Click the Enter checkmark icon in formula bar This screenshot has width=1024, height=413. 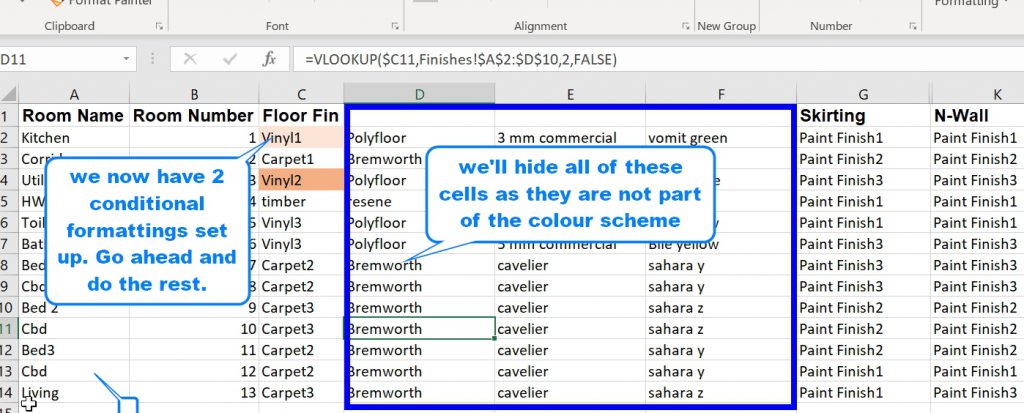[230, 60]
